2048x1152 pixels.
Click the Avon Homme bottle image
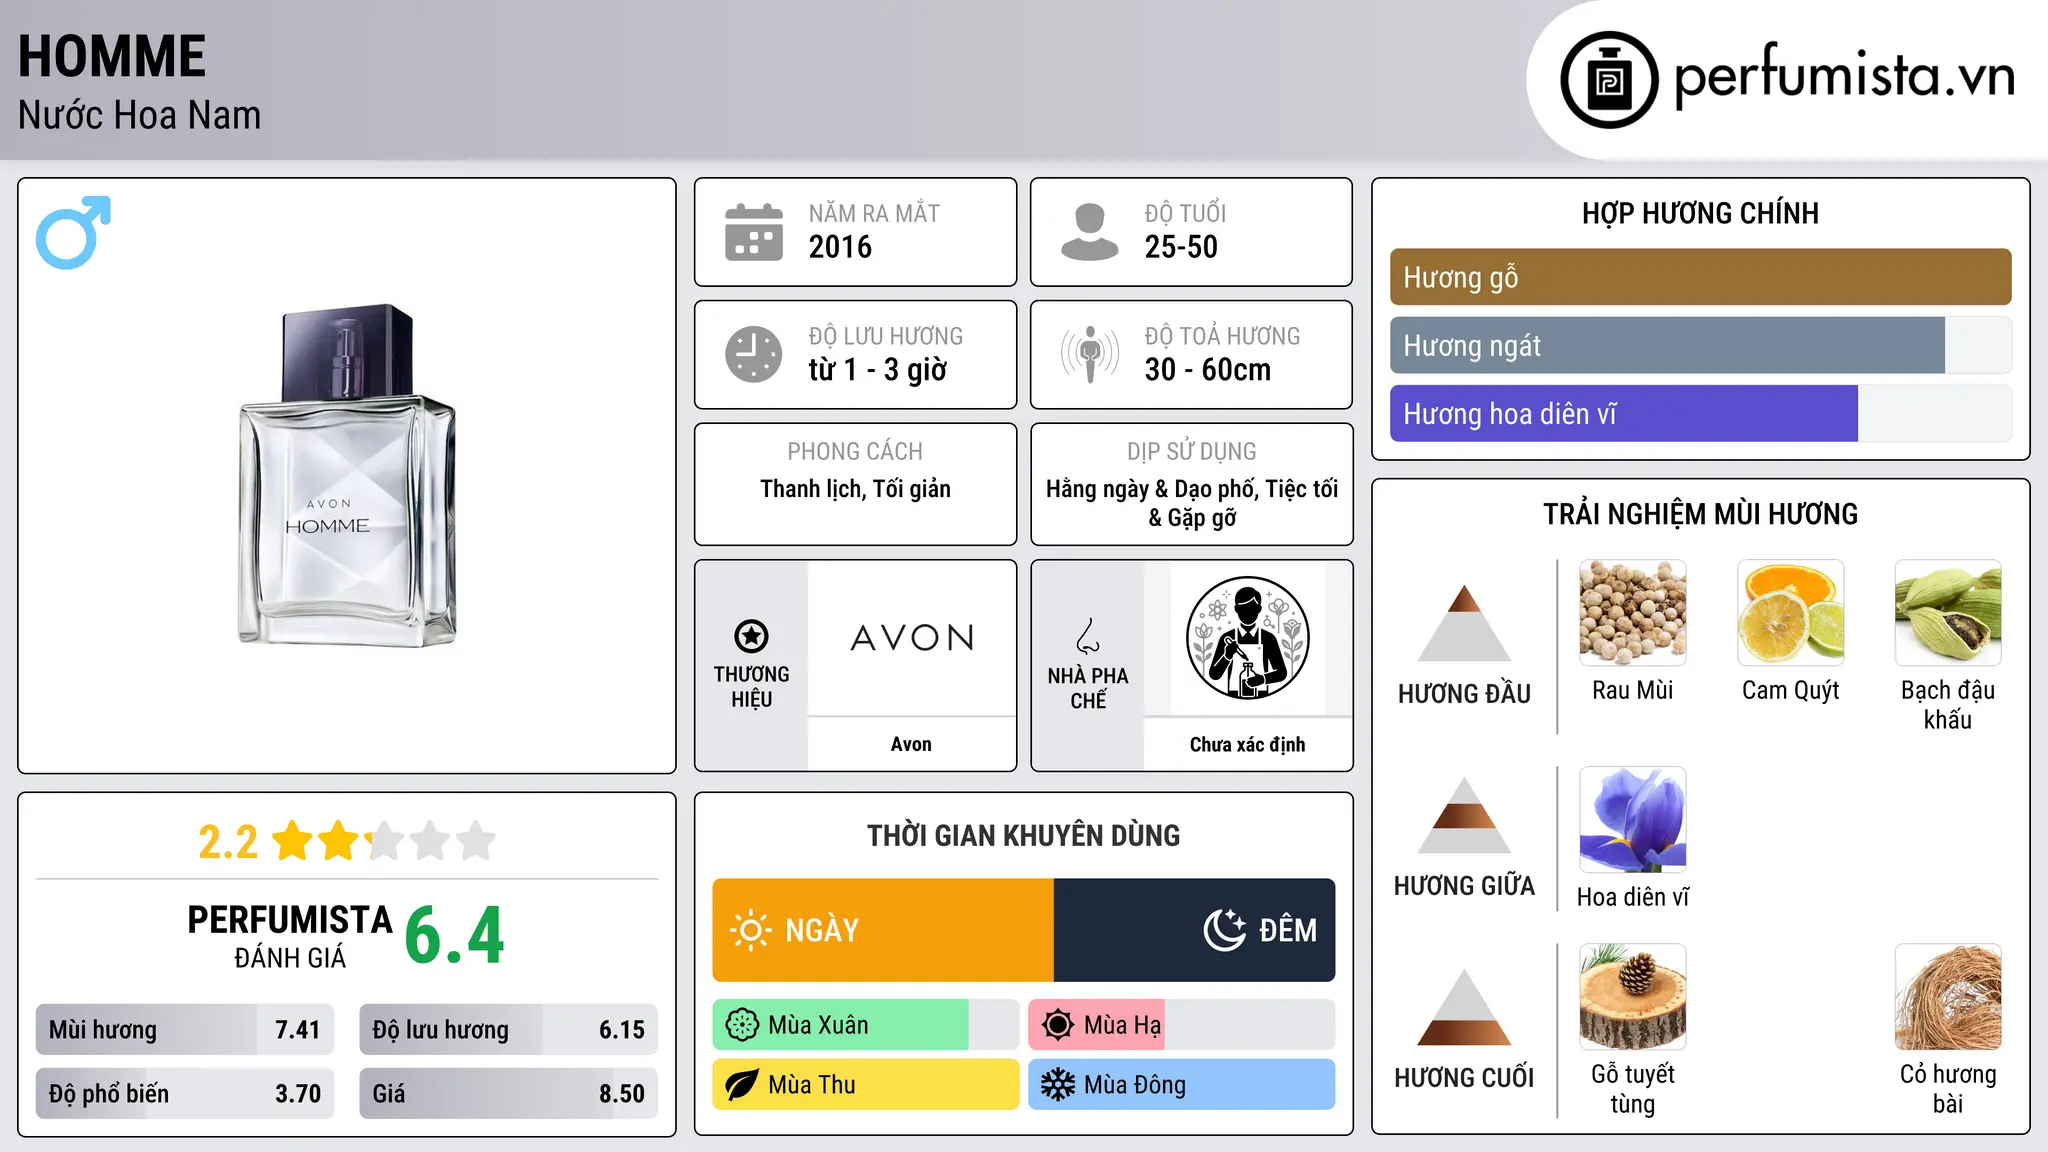pyautogui.click(x=347, y=475)
